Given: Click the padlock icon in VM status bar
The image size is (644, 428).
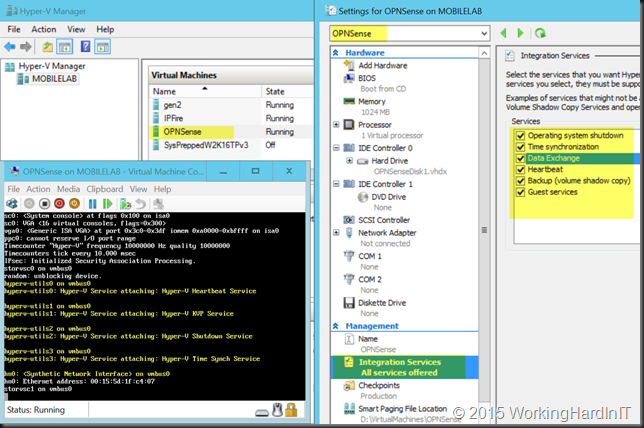Looking at the screenshot, I should pos(291,410).
